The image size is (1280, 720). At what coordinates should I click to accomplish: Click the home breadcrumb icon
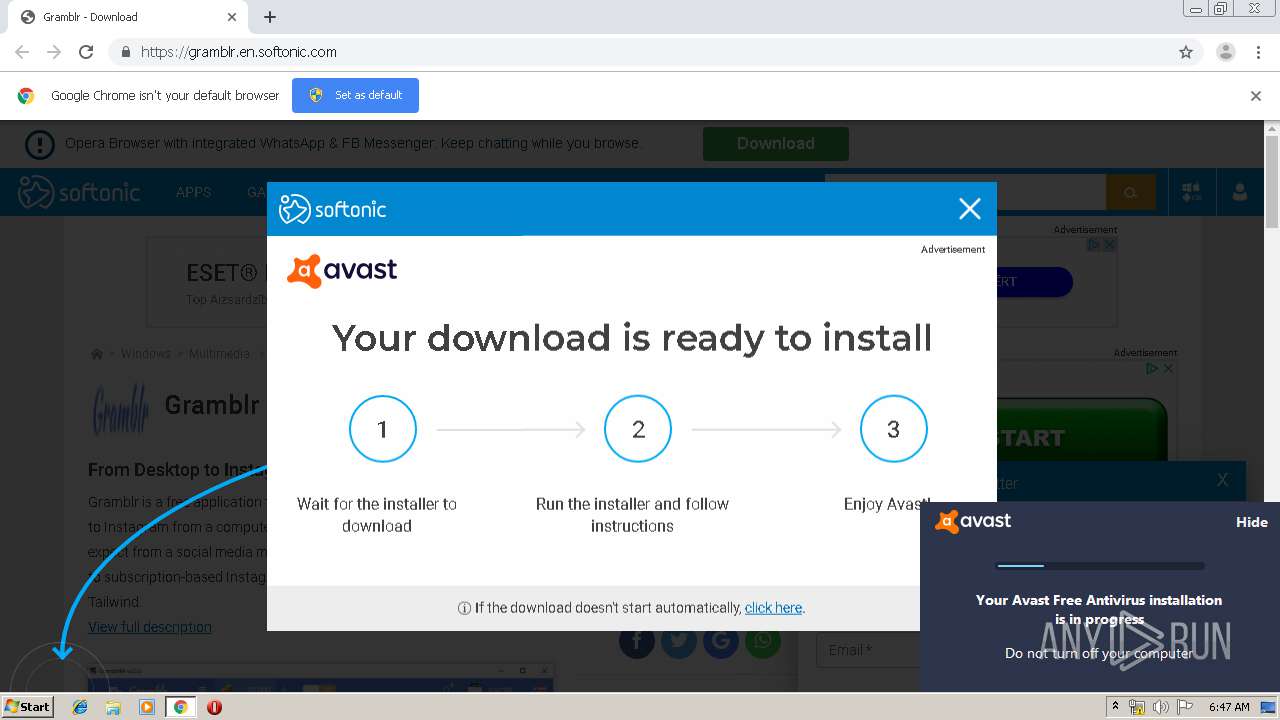pos(97,354)
